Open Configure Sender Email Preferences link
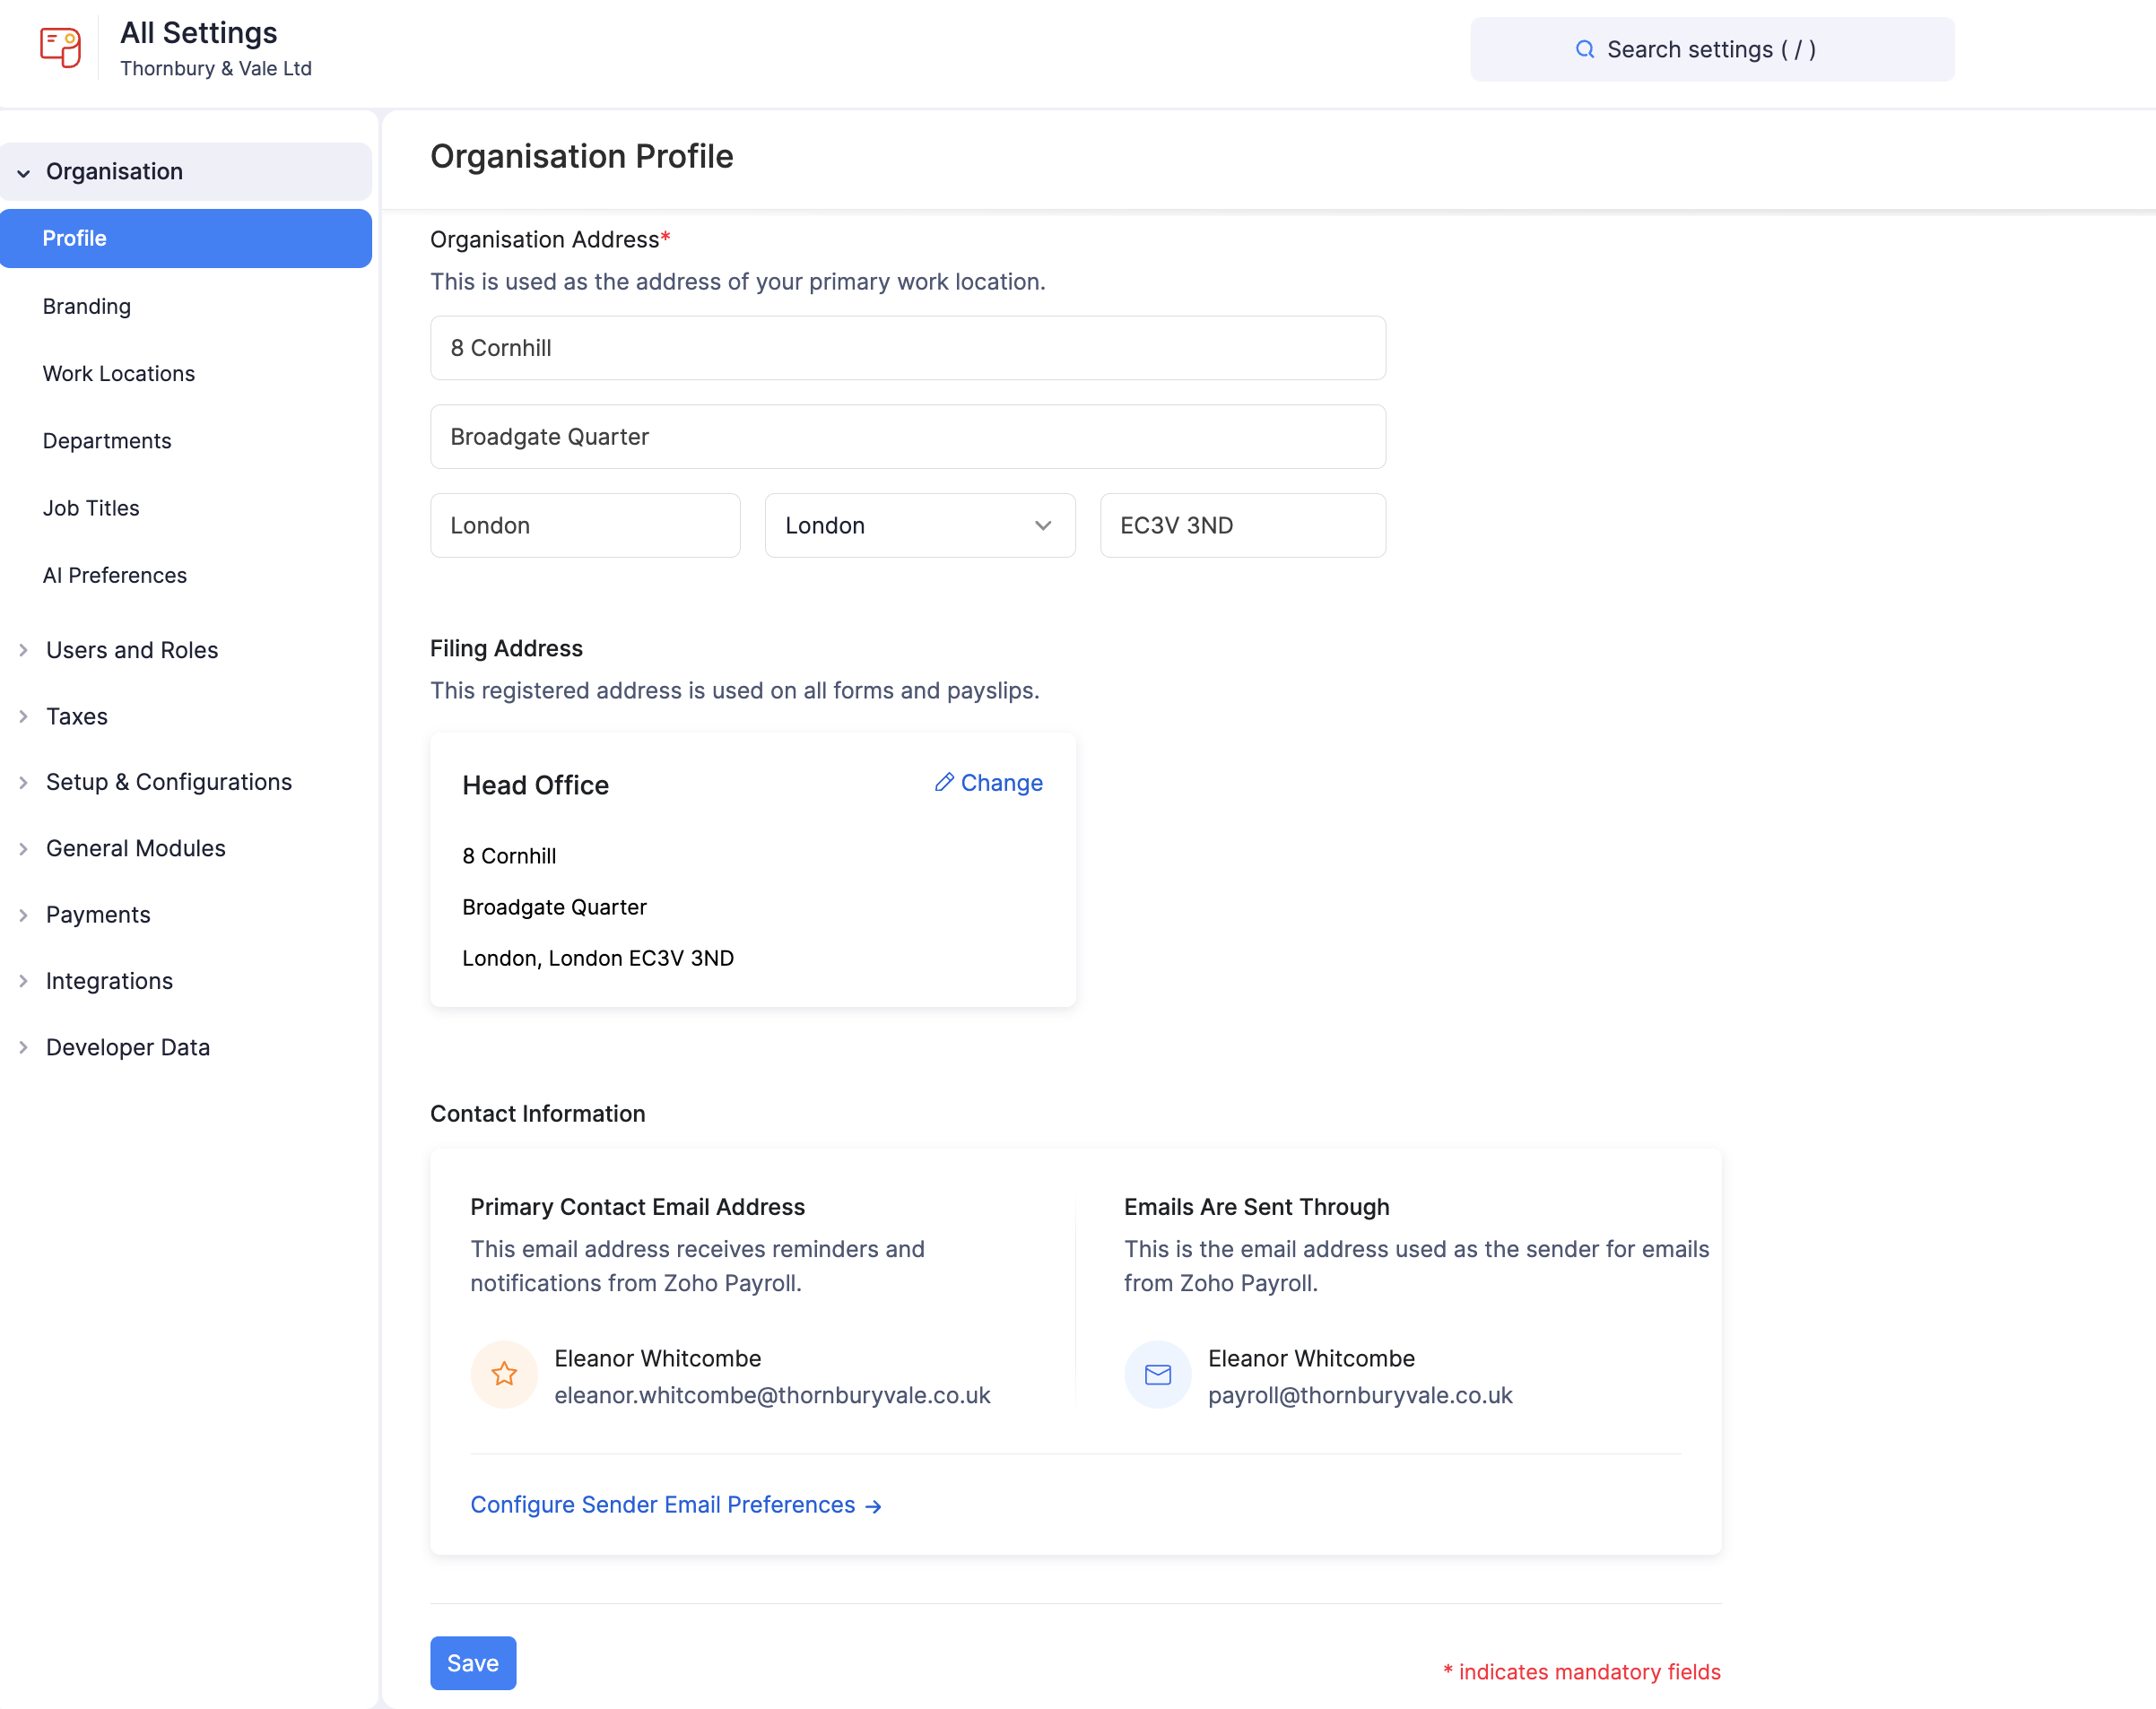This screenshot has height=1709, width=2156. pos(676,1505)
